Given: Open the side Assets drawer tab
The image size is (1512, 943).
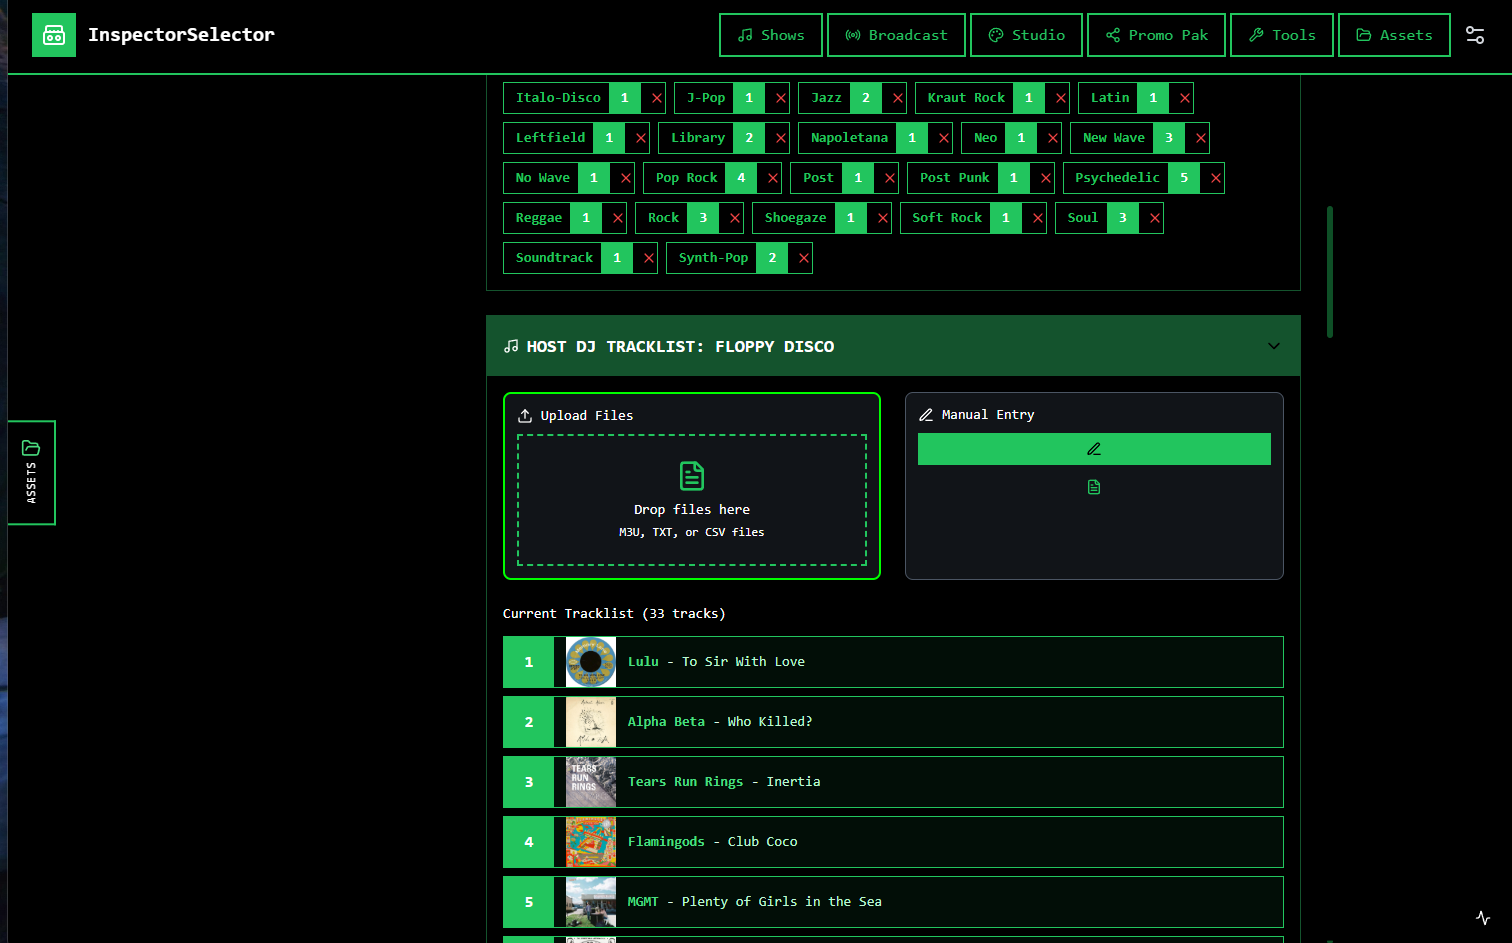Looking at the screenshot, I should click(31, 472).
